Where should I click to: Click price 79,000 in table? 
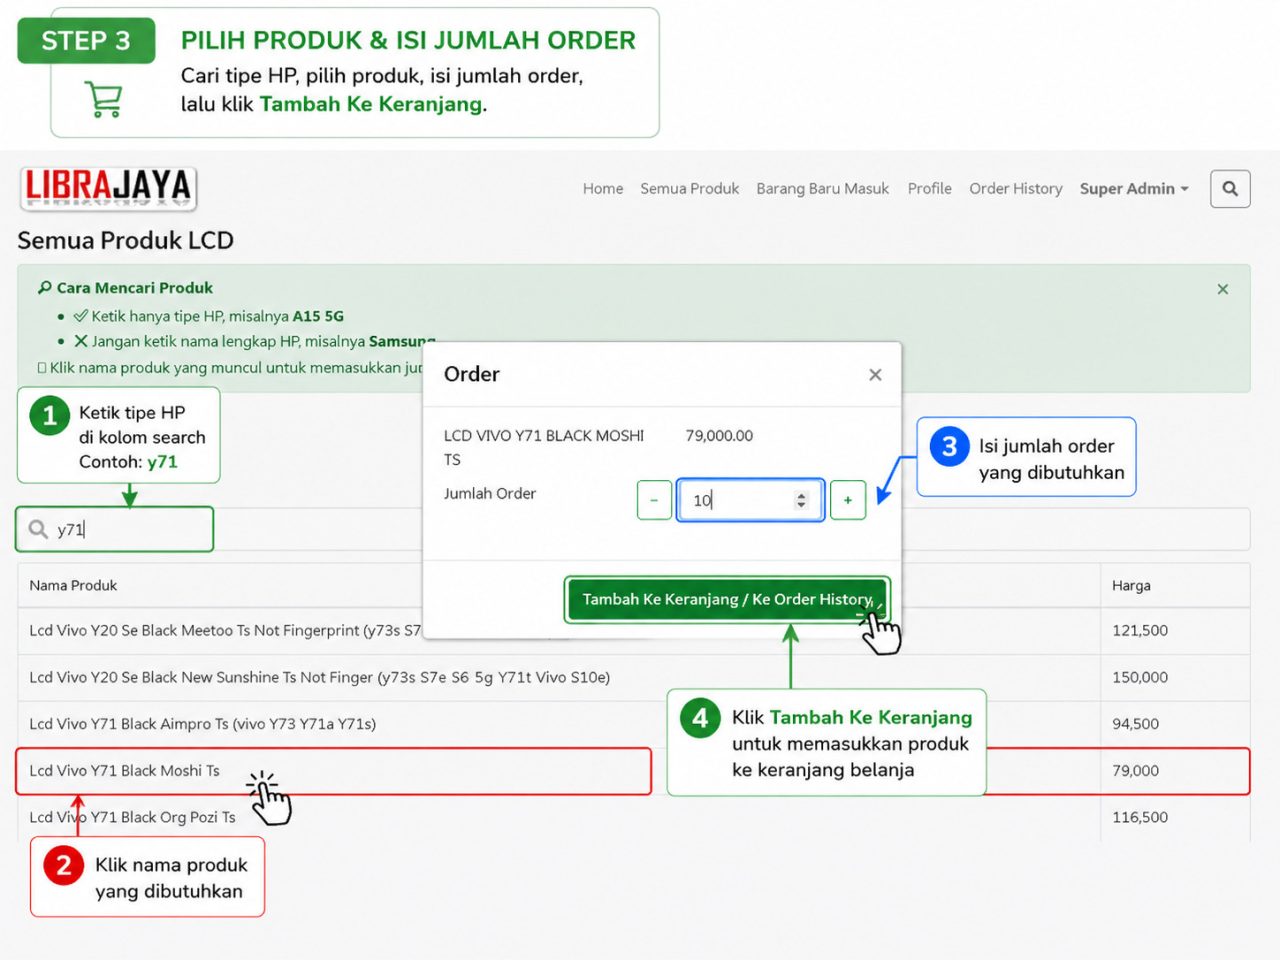click(x=1136, y=771)
